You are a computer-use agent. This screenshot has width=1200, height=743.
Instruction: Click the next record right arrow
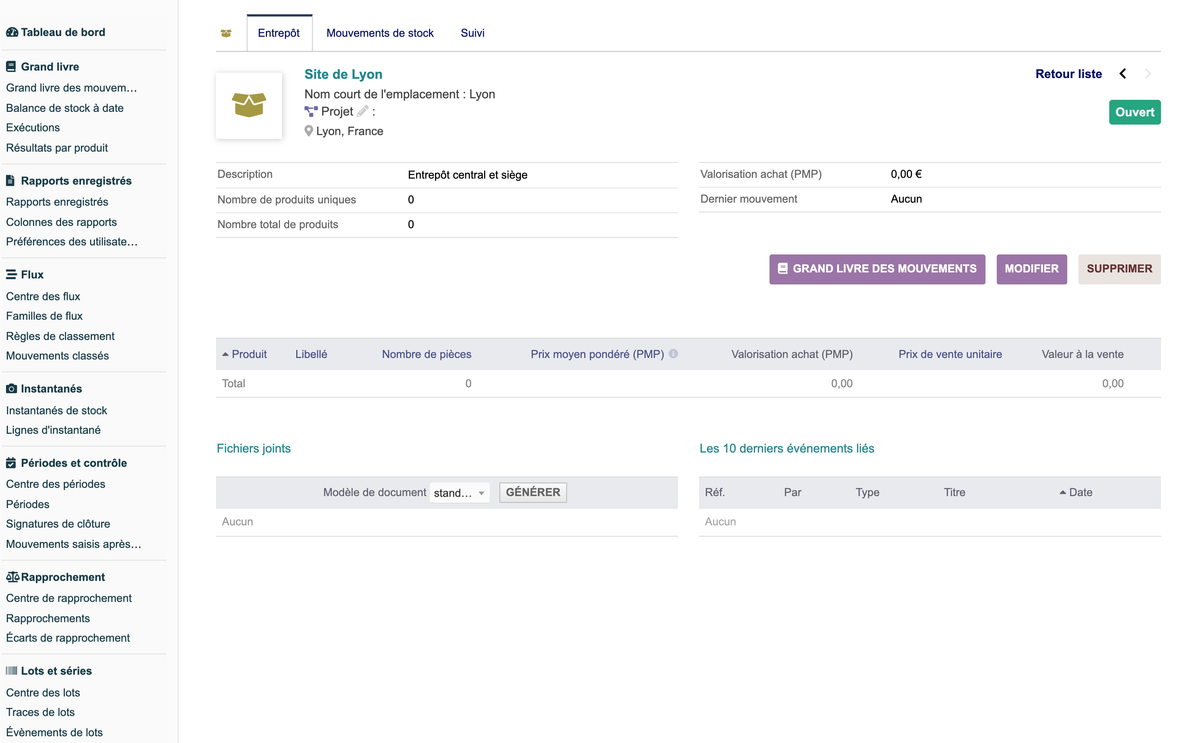point(1148,74)
